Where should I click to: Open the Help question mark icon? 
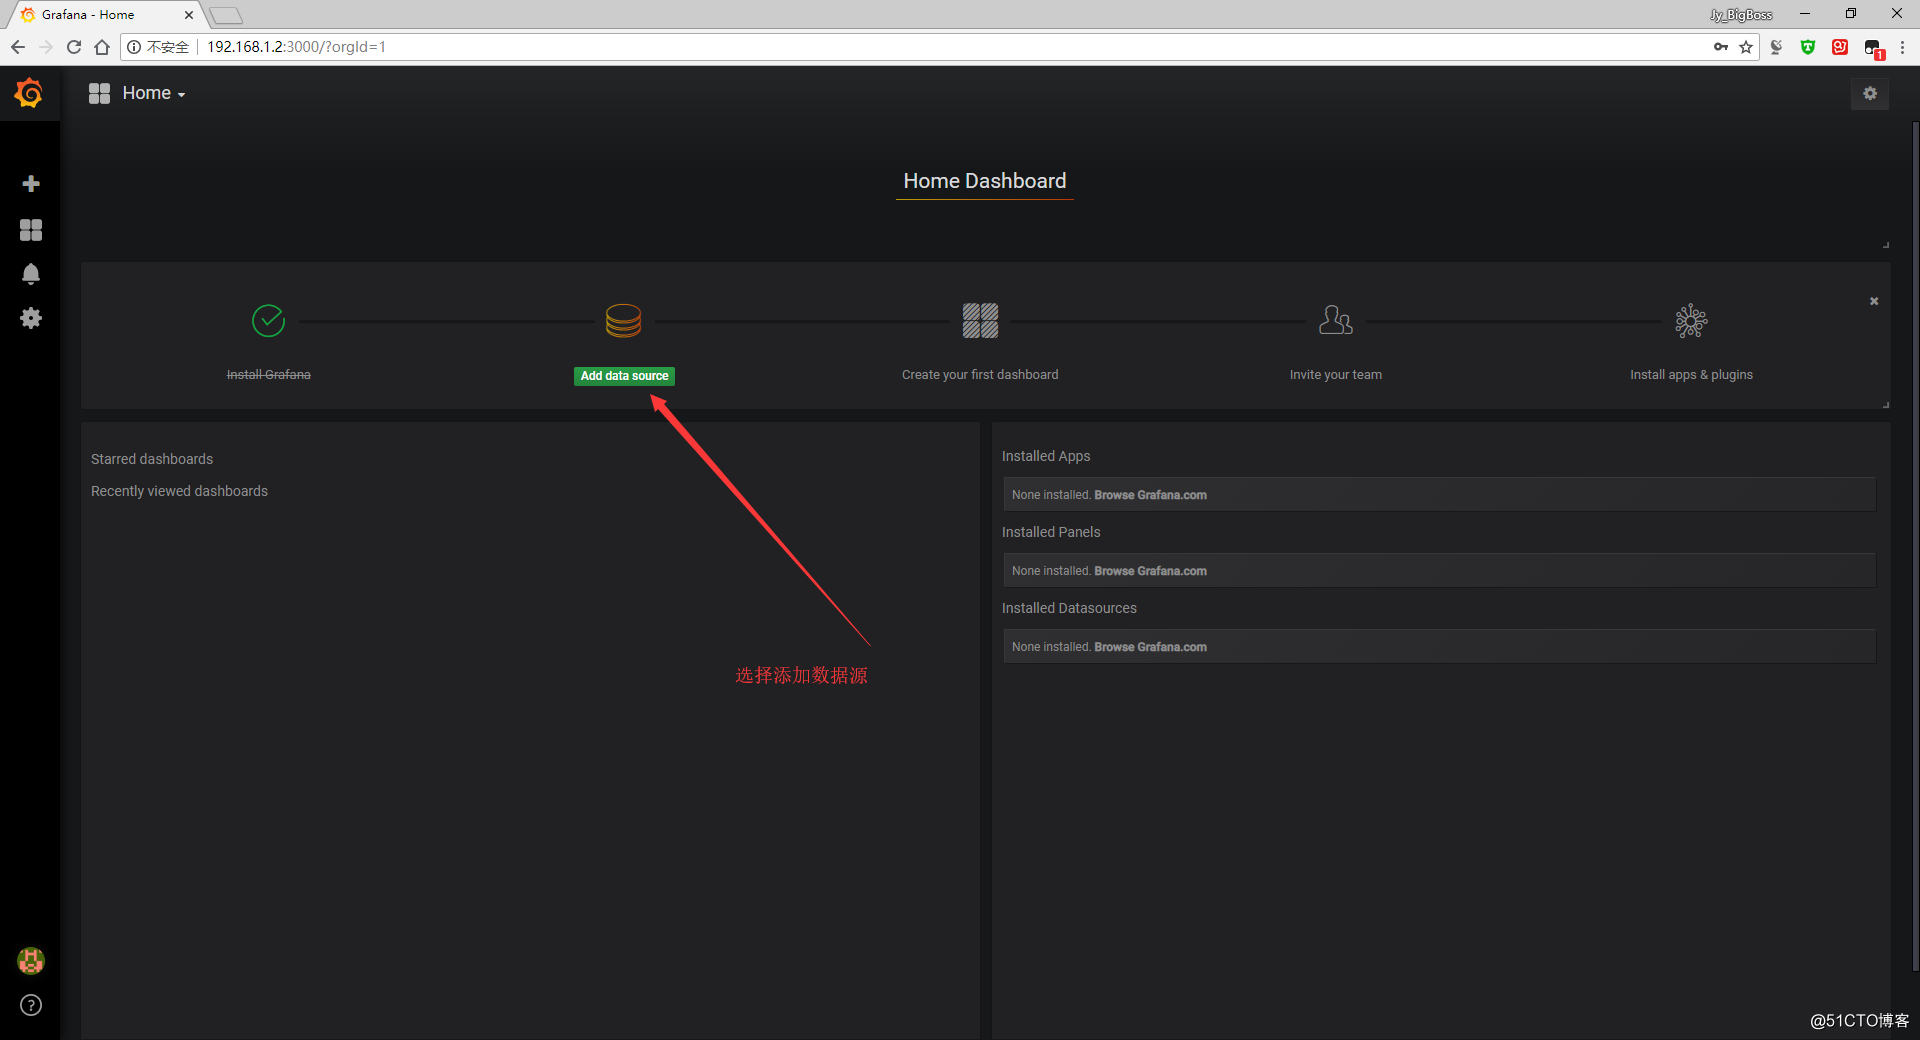[x=31, y=1005]
